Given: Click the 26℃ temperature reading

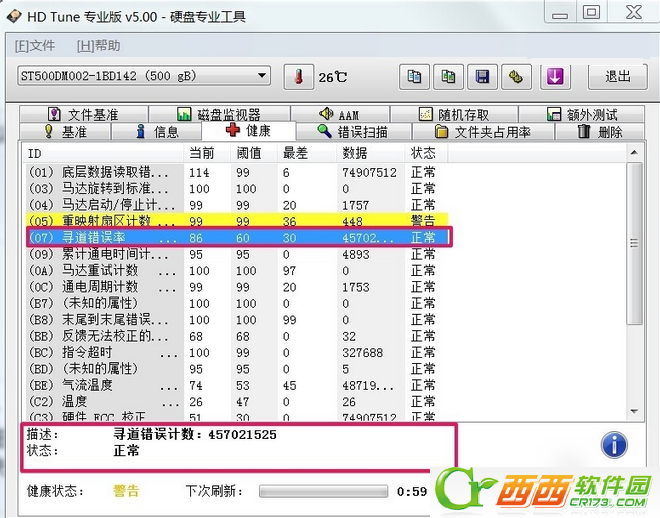Looking at the screenshot, I should (333, 77).
